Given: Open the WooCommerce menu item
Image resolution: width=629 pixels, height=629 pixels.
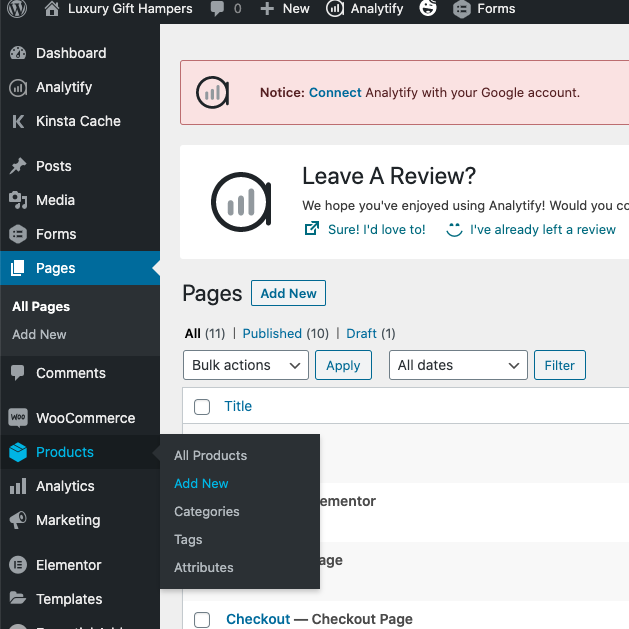Looking at the screenshot, I should click(85, 418).
